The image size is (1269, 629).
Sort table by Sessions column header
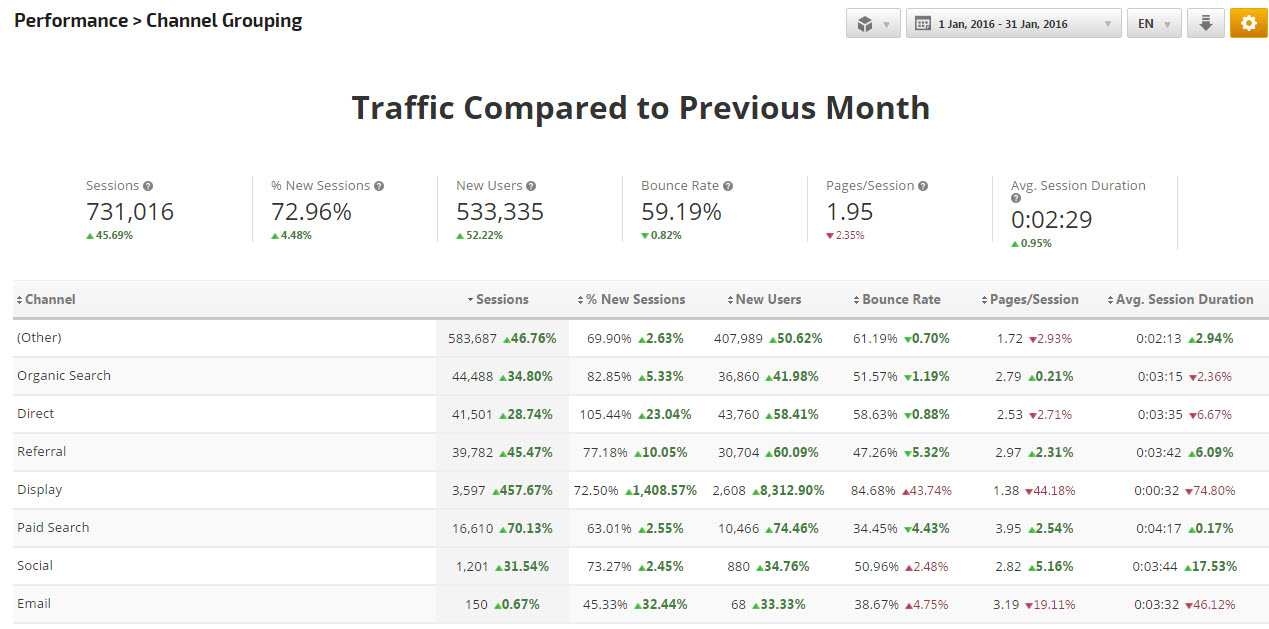point(501,299)
